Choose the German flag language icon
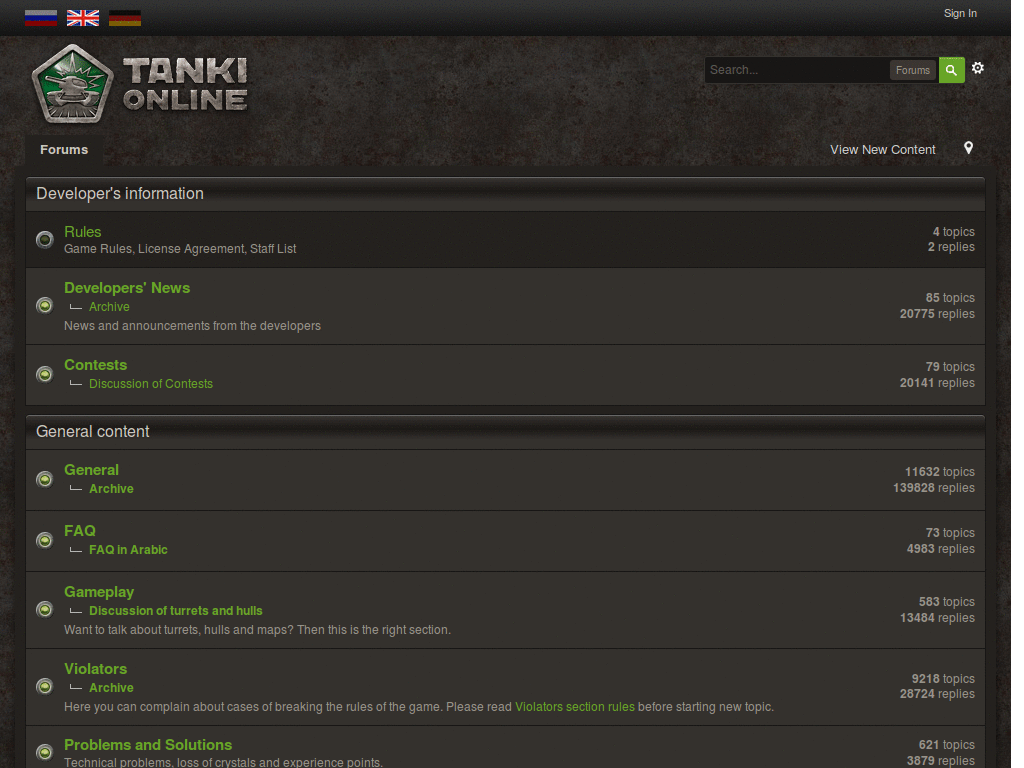The width and height of the screenshot is (1024, 768). pos(124,17)
